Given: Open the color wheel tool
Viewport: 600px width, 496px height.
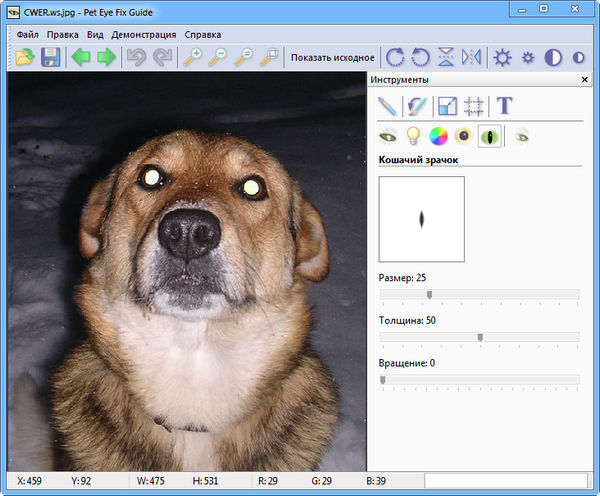Looking at the screenshot, I should coord(438,136).
